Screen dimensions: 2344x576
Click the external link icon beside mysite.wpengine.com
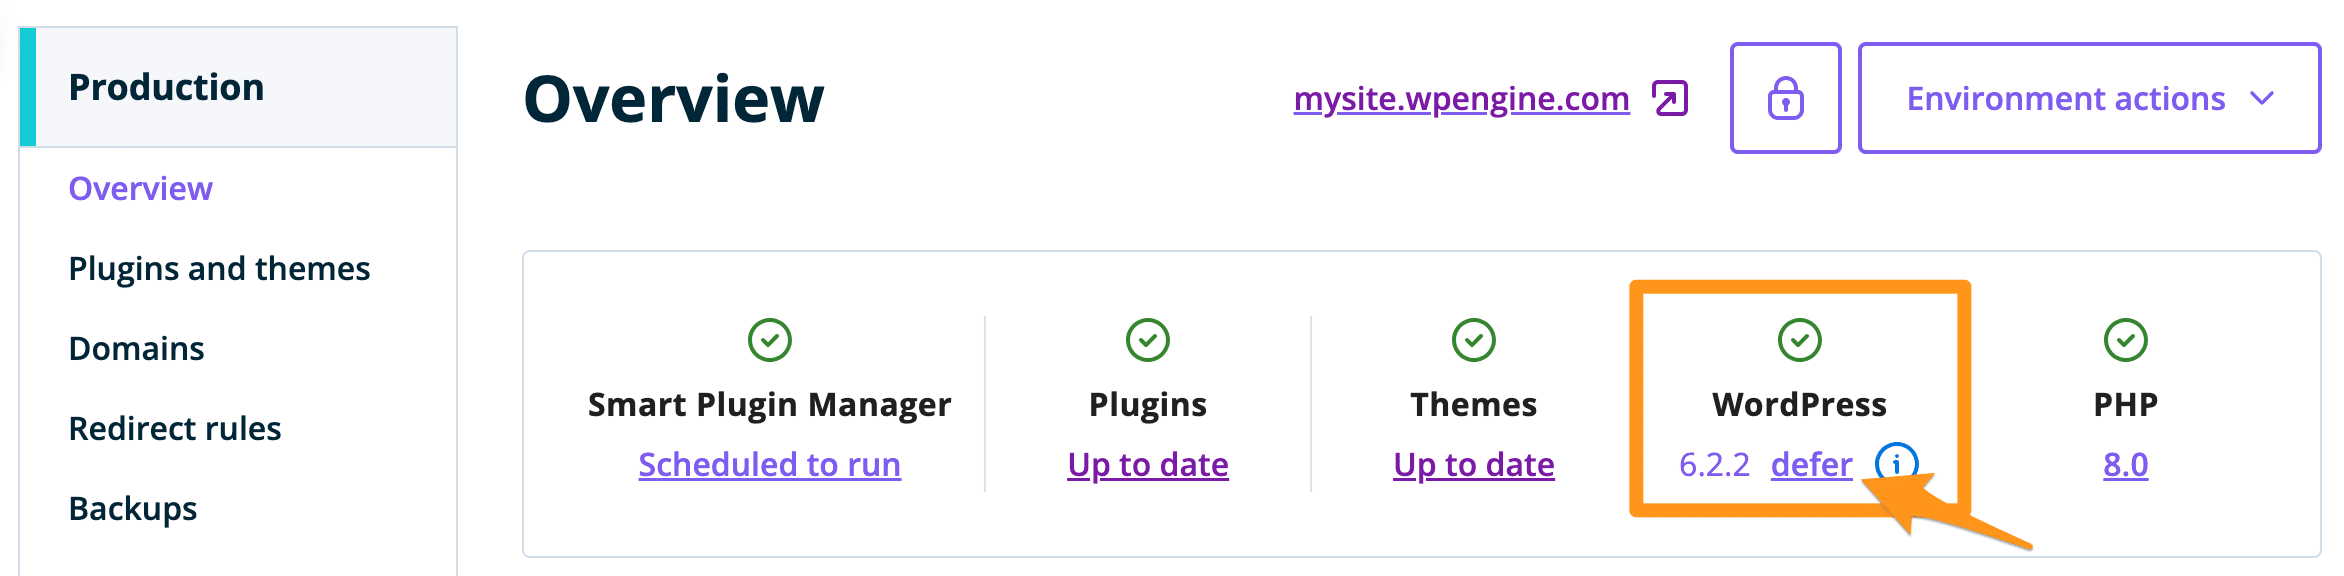(x=1670, y=99)
